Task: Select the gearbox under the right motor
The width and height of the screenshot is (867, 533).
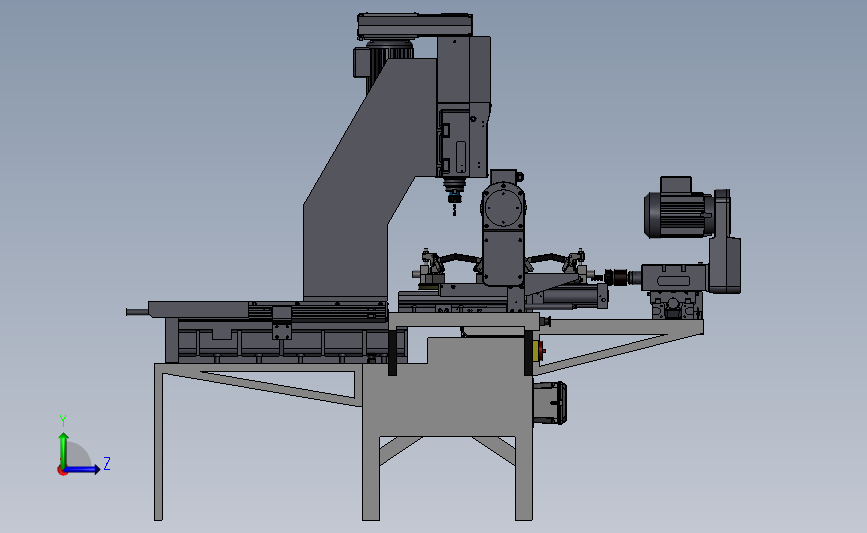Action: click(x=675, y=278)
